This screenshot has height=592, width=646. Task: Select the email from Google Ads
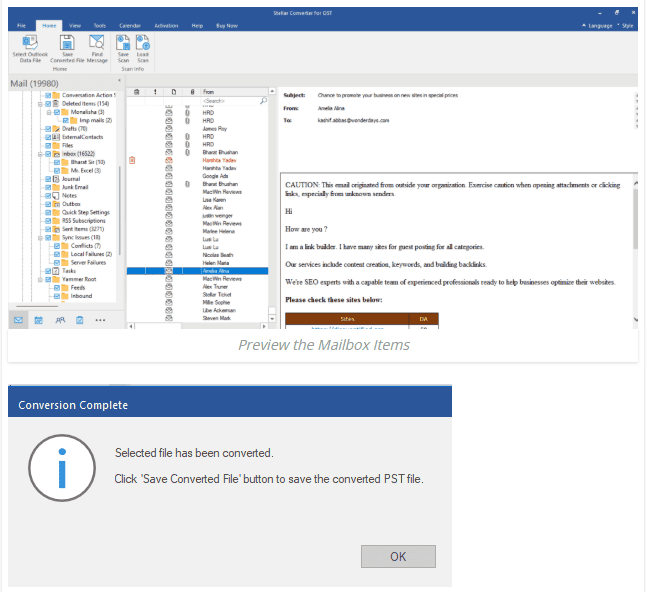tap(214, 176)
